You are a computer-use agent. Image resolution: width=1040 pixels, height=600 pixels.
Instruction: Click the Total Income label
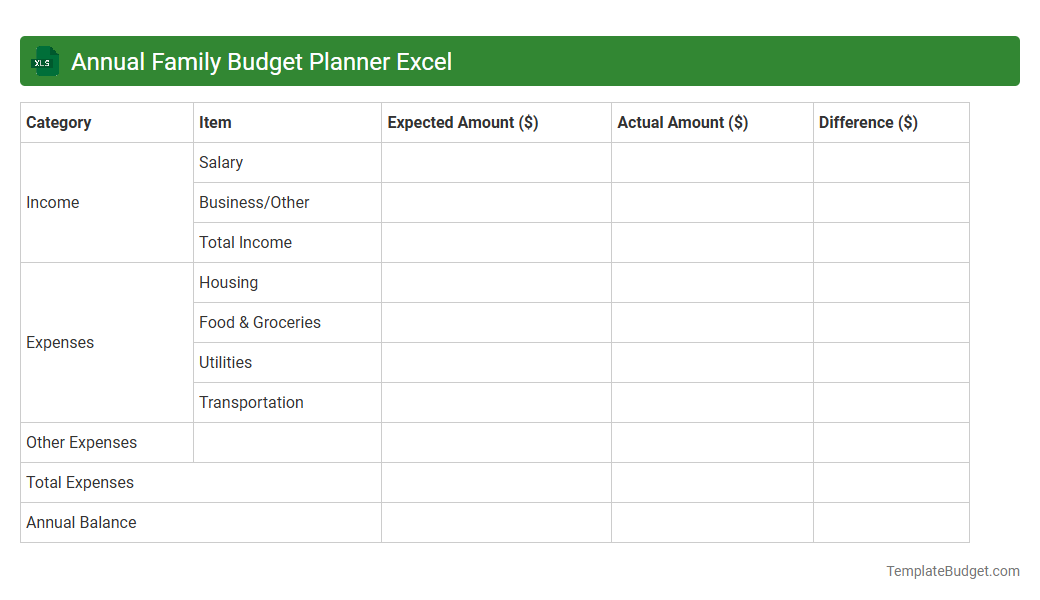pos(245,242)
